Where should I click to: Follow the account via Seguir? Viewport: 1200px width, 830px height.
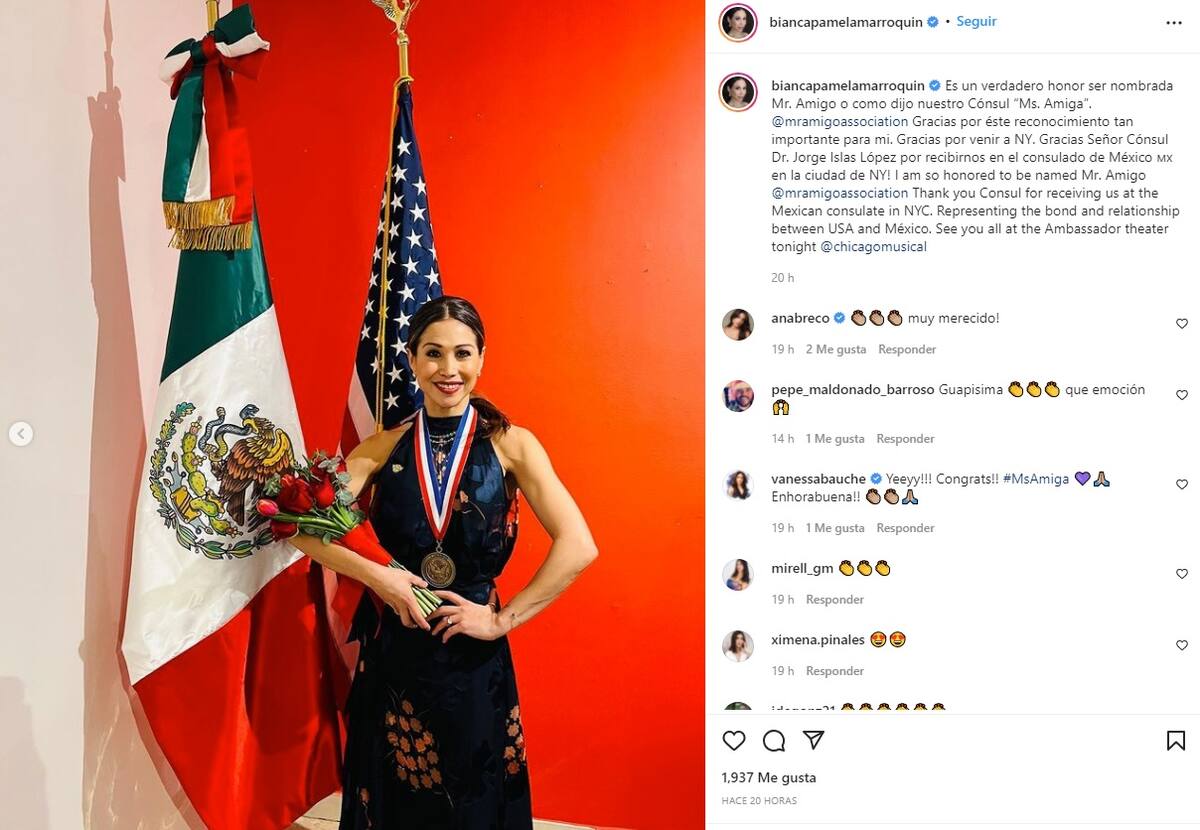[x=976, y=21]
